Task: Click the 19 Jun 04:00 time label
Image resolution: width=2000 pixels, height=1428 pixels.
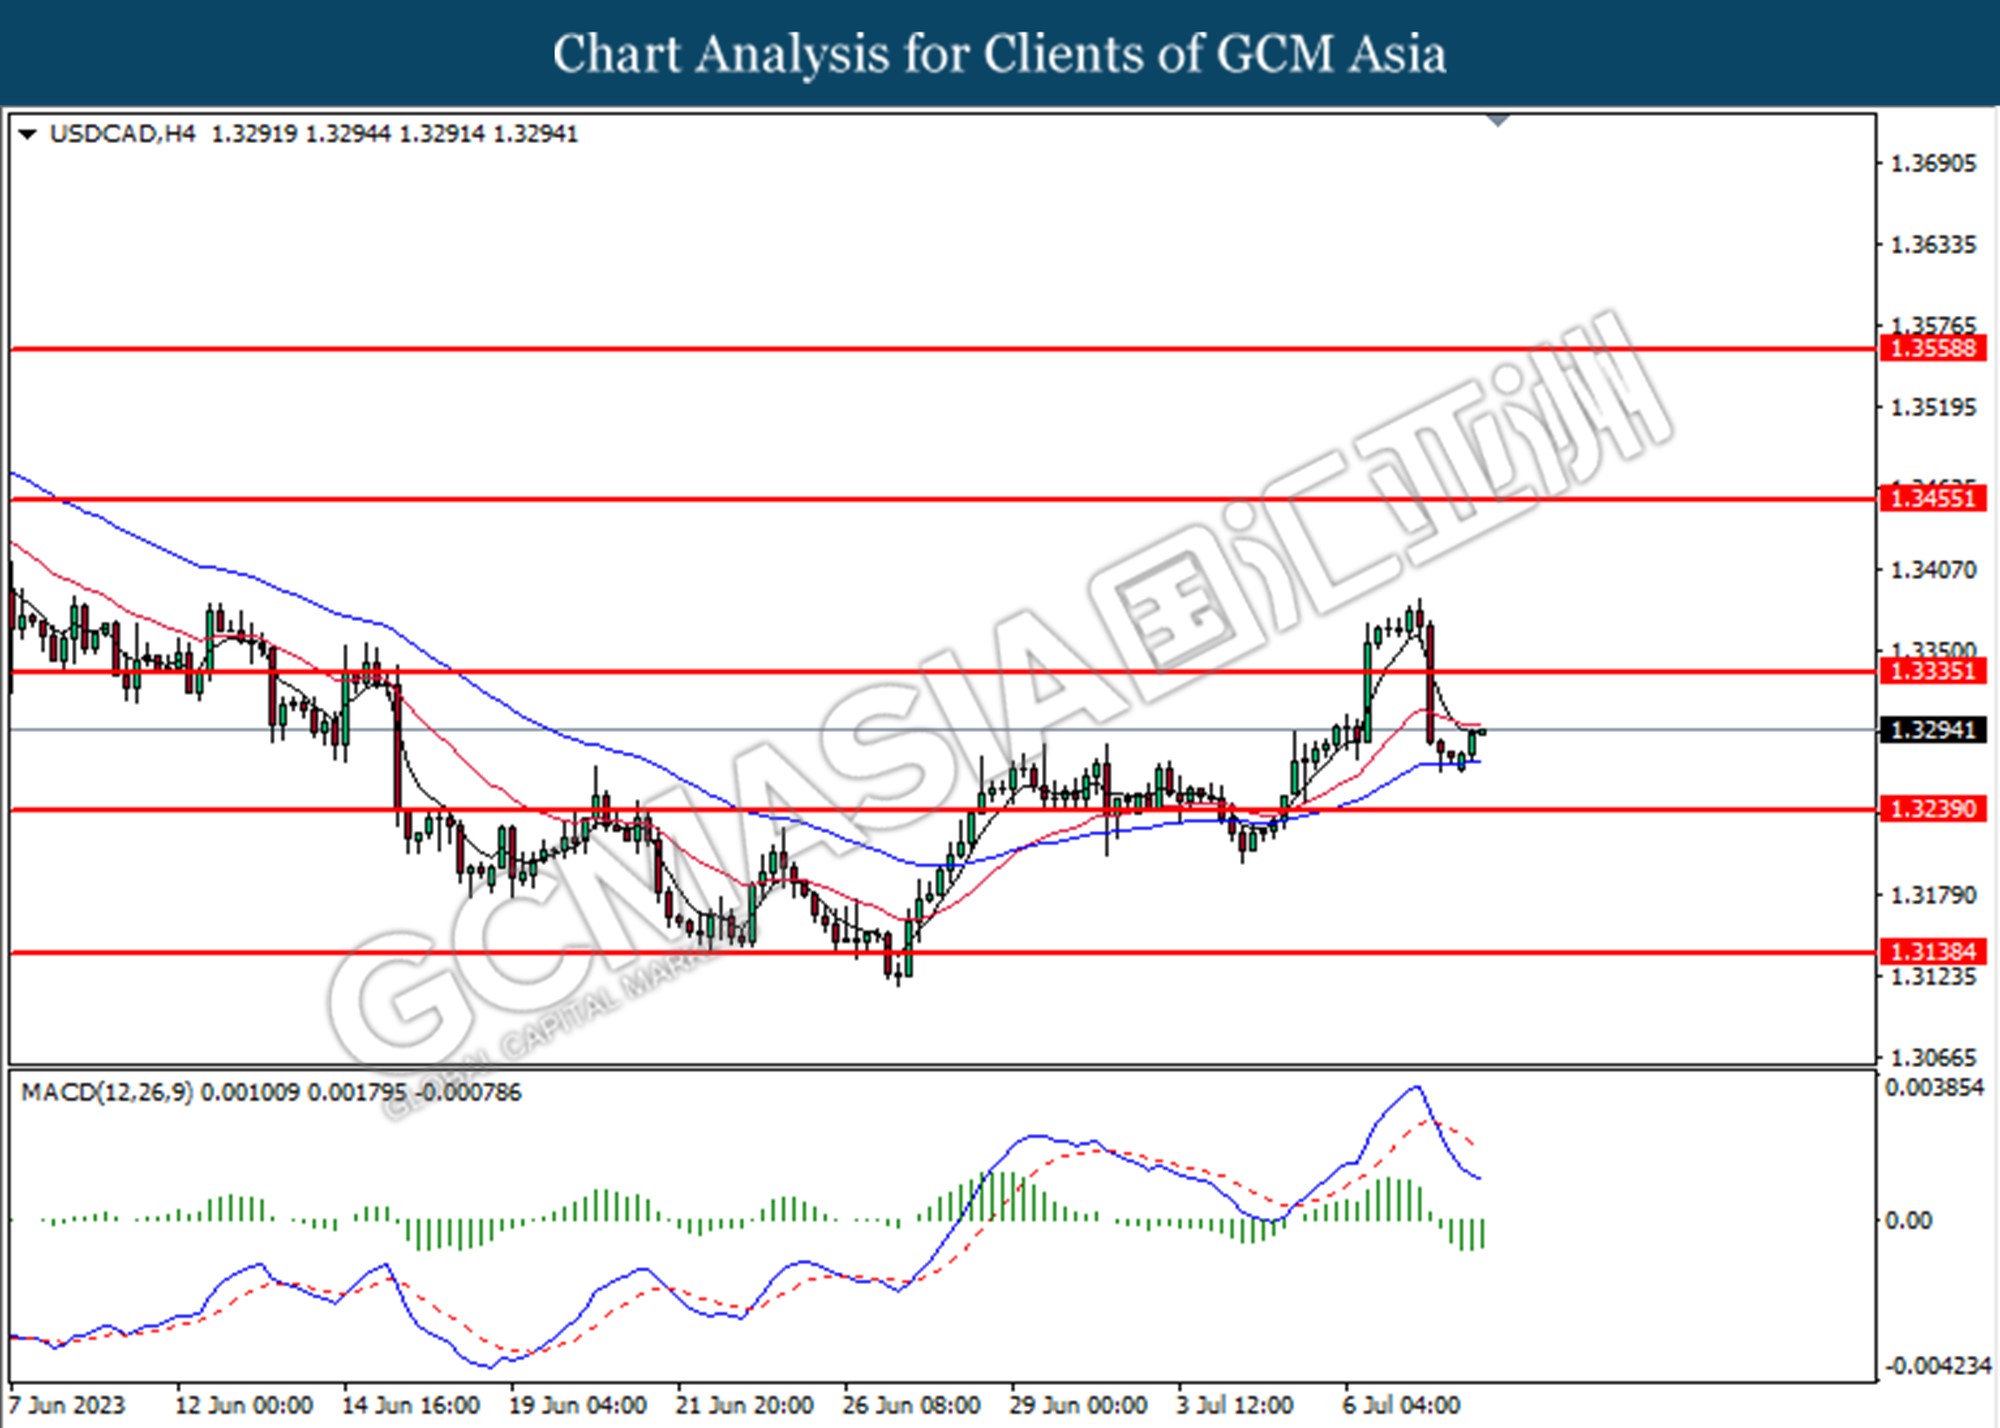Action: pyautogui.click(x=578, y=1405)
